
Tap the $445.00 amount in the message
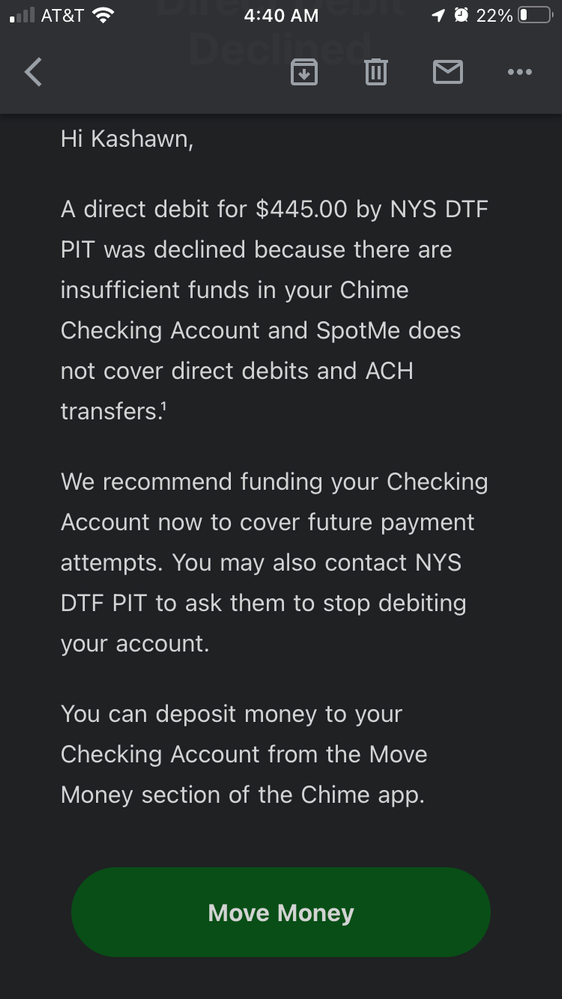(301, 208)
